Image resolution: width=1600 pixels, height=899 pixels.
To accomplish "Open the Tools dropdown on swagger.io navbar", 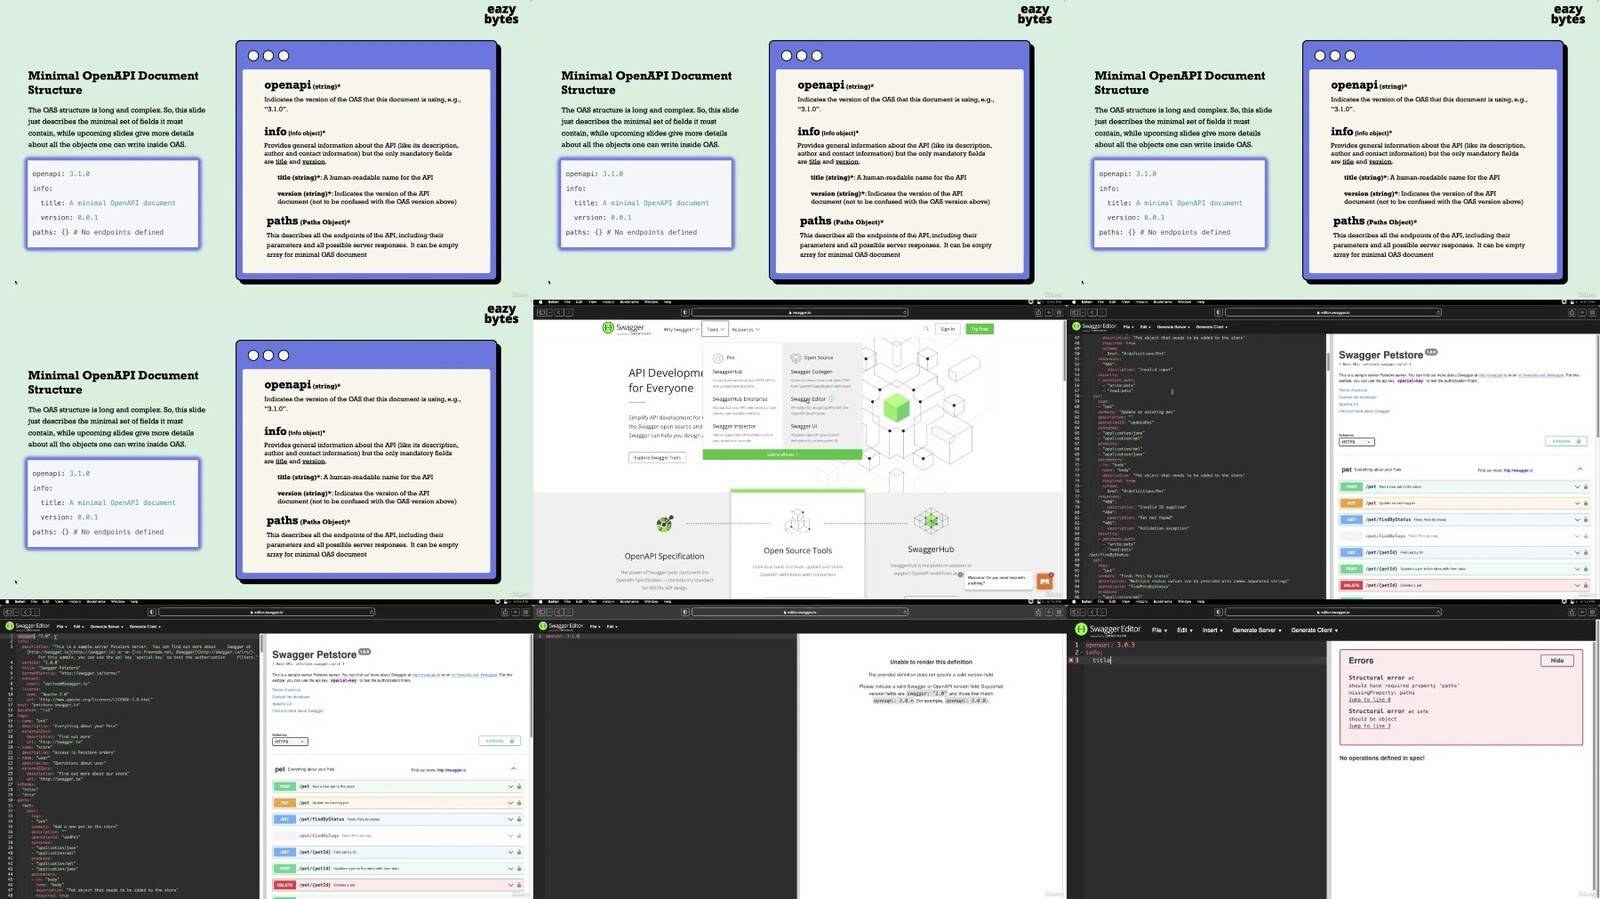I will 714,329.
